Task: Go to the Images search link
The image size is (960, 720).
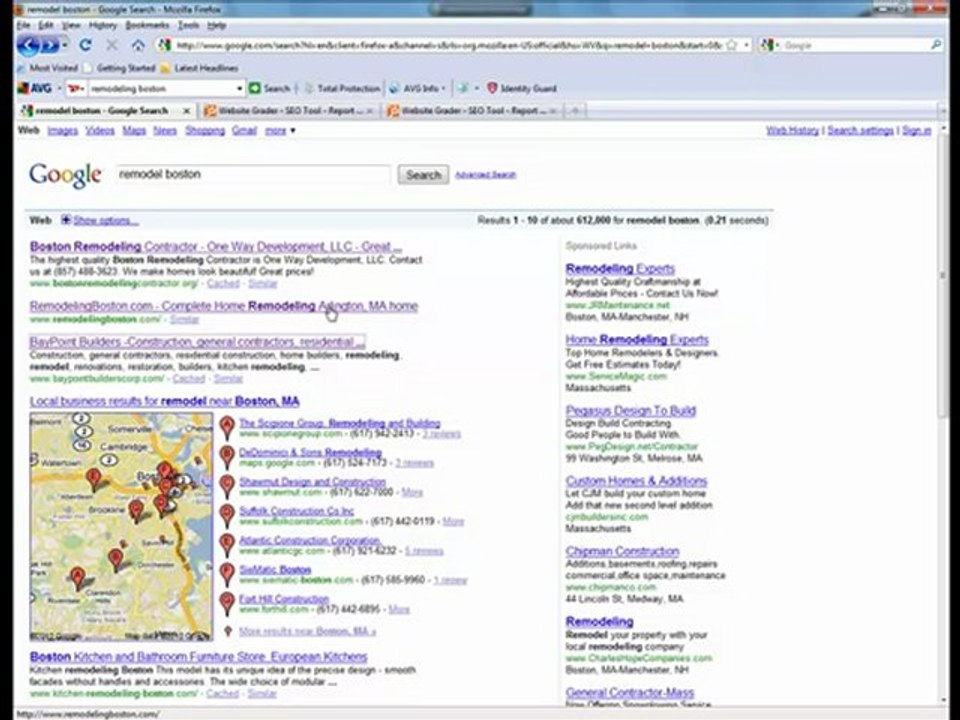Action: click(62, 130)
